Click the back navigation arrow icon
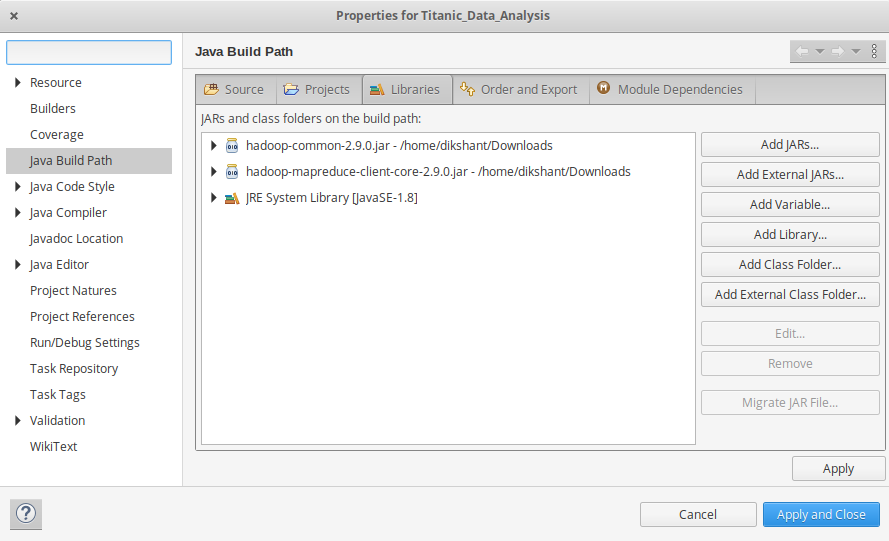This screenshot has width=889, height=541. [802, 52]
